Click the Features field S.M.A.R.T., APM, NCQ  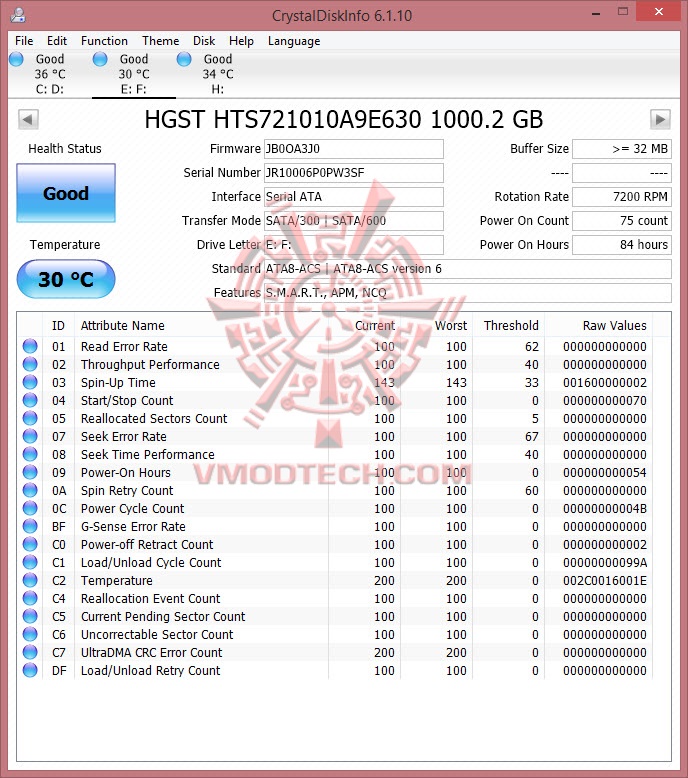(468, 293)
